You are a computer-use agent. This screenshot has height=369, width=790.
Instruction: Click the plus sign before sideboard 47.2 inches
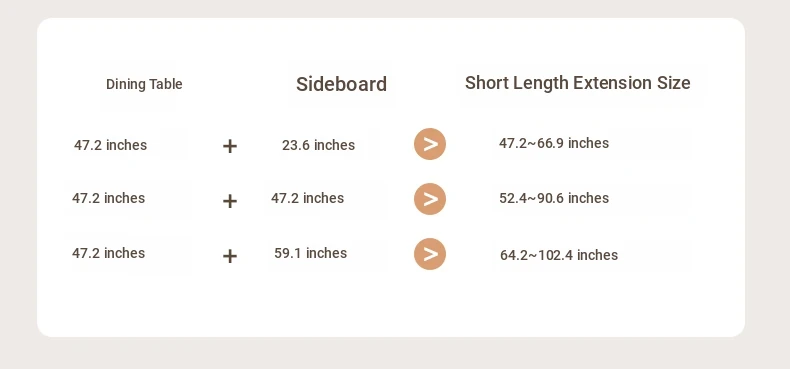230,202
